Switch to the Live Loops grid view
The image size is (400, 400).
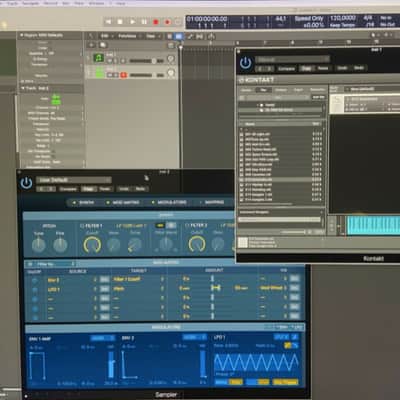[x=170, y=36]
